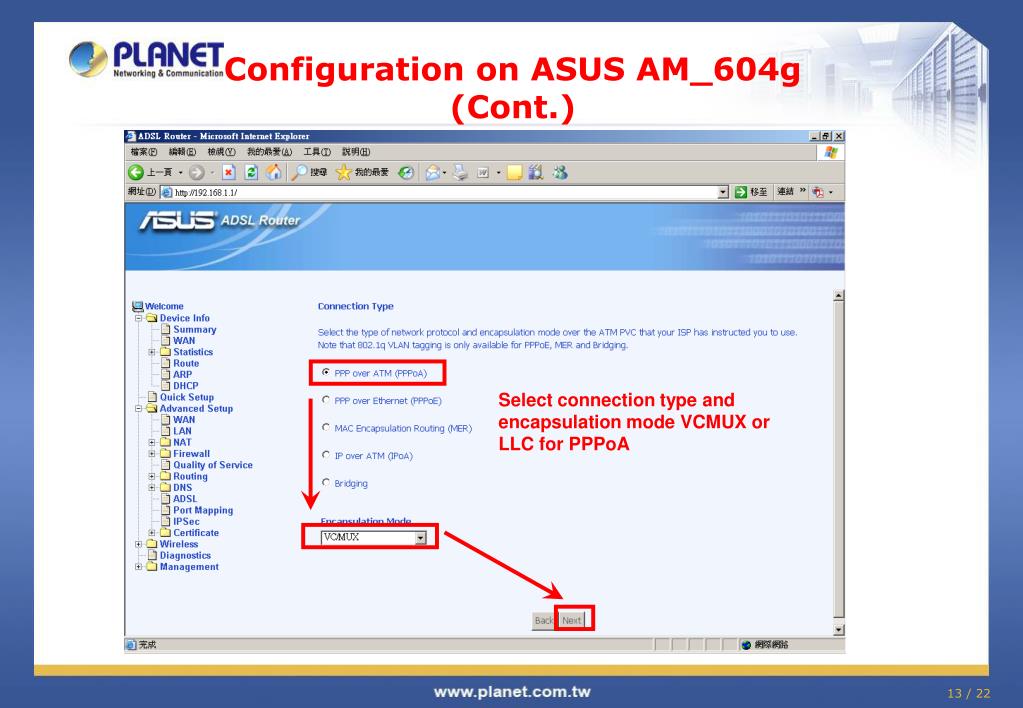Open the browser's fifth menu bar item

point(316,151)
